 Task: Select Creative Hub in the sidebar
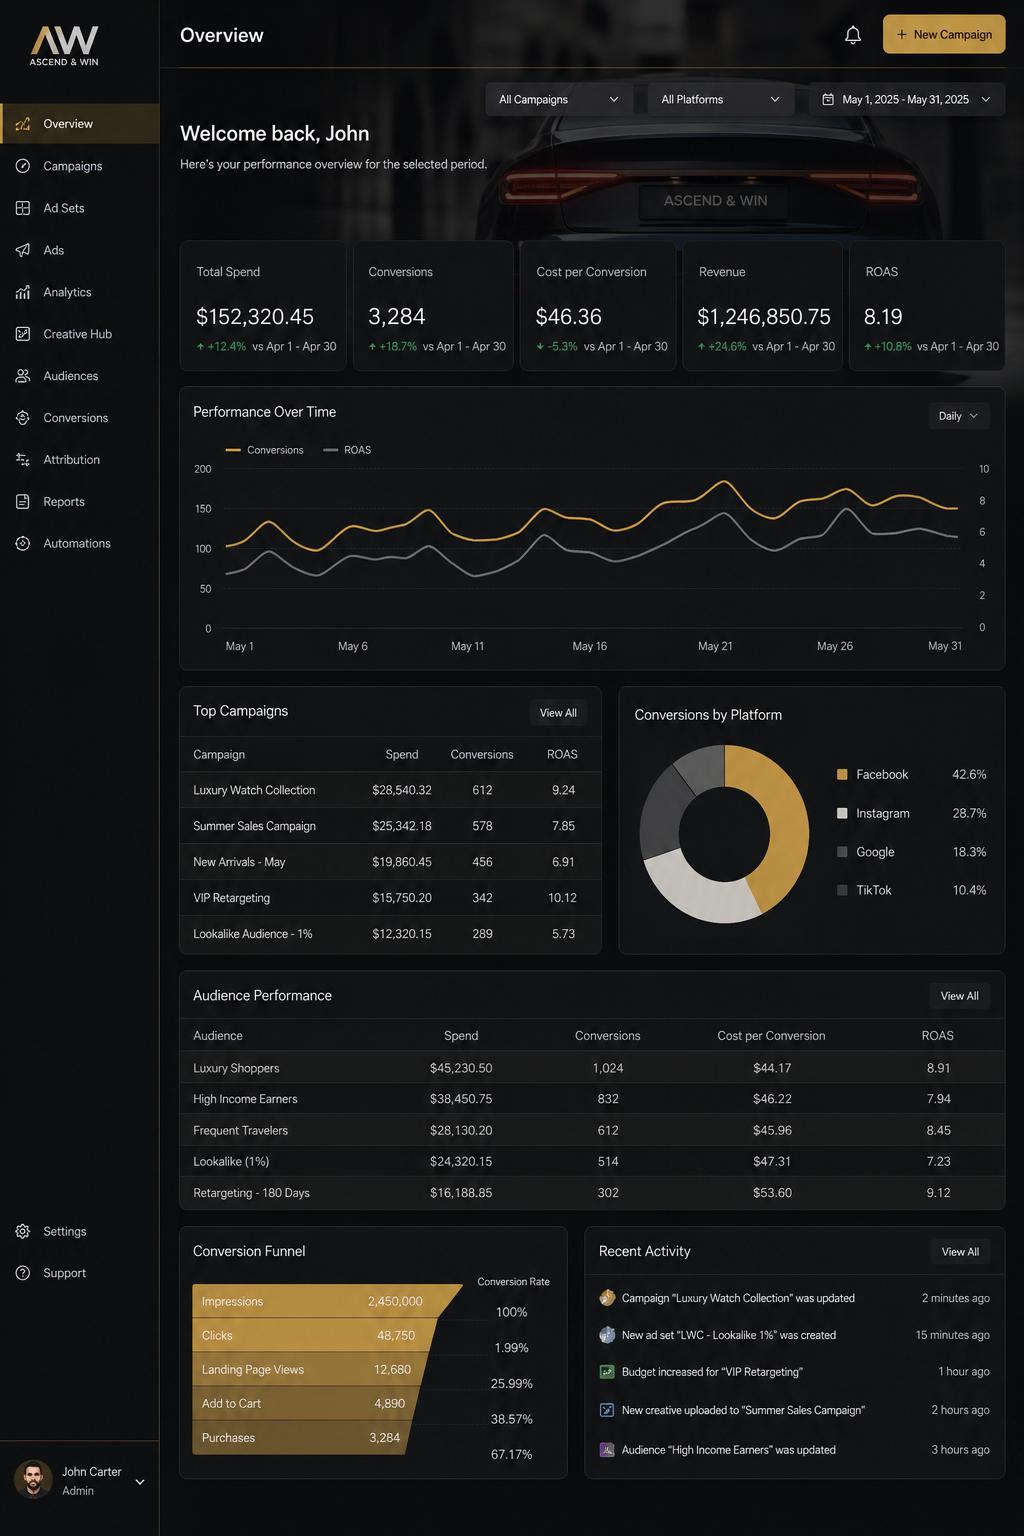pos(79,334)
